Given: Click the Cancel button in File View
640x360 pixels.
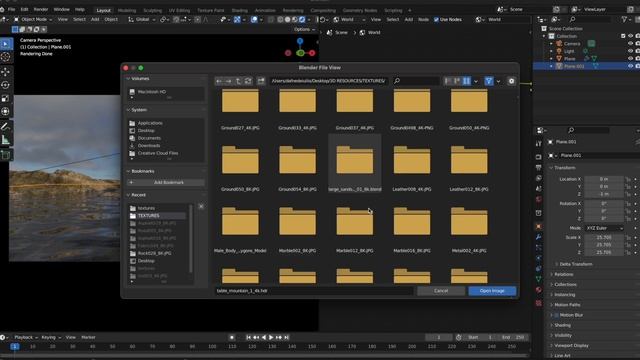Looking at the screenshot, I should pyautogui.click(x=441, y=291).
